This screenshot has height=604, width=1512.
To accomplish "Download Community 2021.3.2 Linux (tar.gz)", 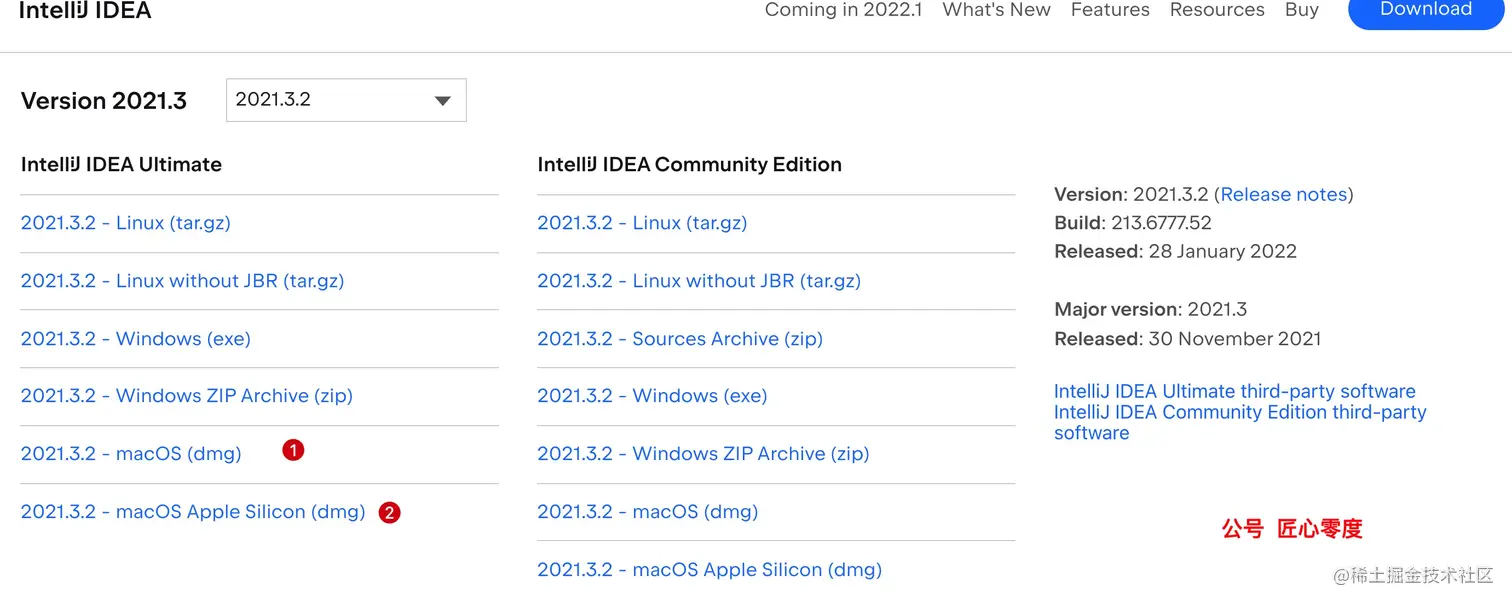I will point(642,223).
